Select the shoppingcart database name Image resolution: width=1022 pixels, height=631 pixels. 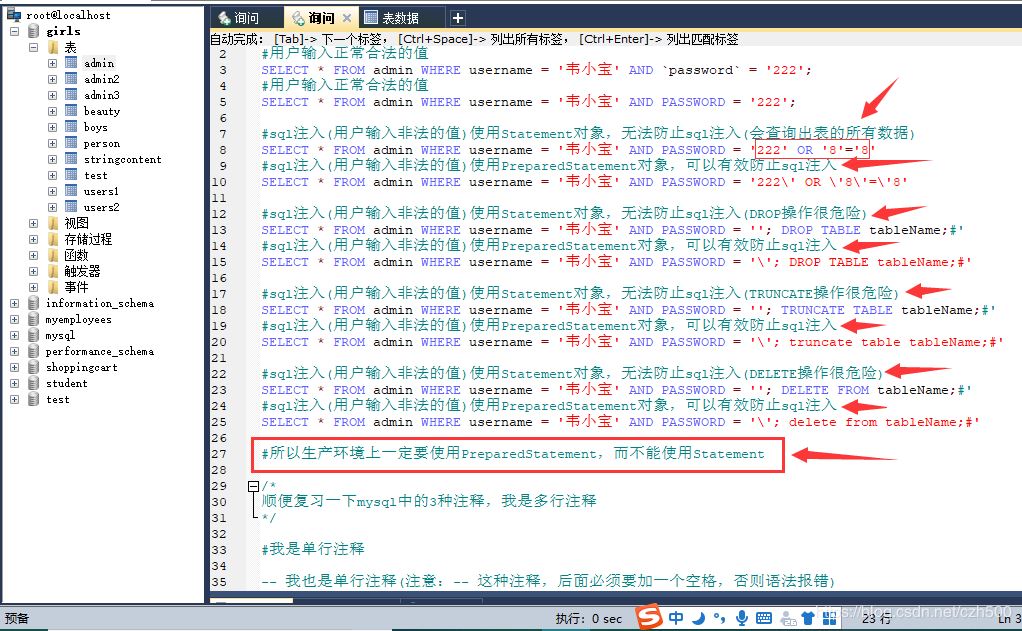(x=81, y=367)
